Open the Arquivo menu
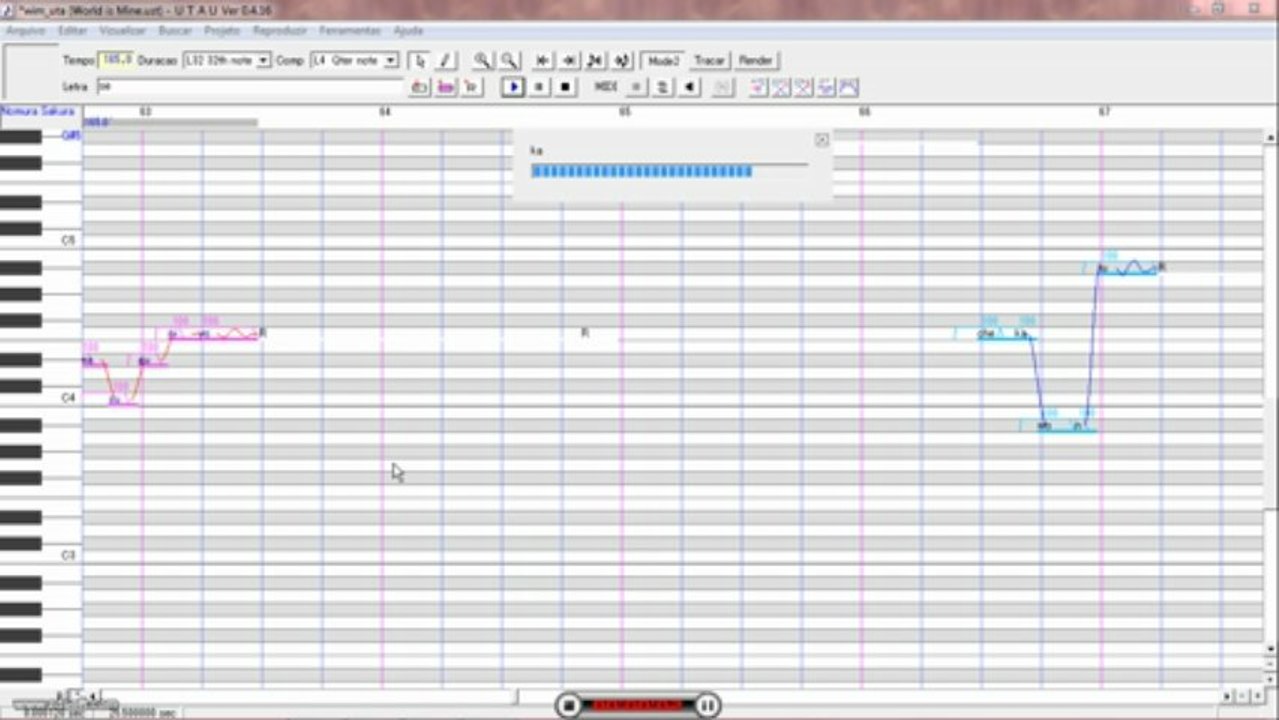 [x=26, y=31]
